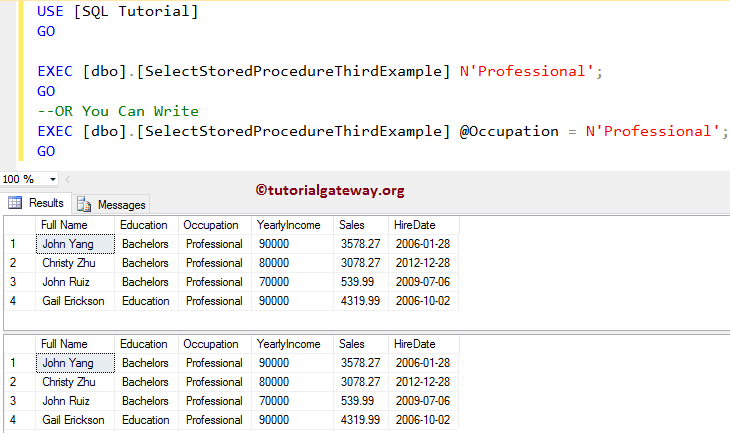
Task: Click the 2012-12-28 hire date in upper grid
Action: [424, 263]
